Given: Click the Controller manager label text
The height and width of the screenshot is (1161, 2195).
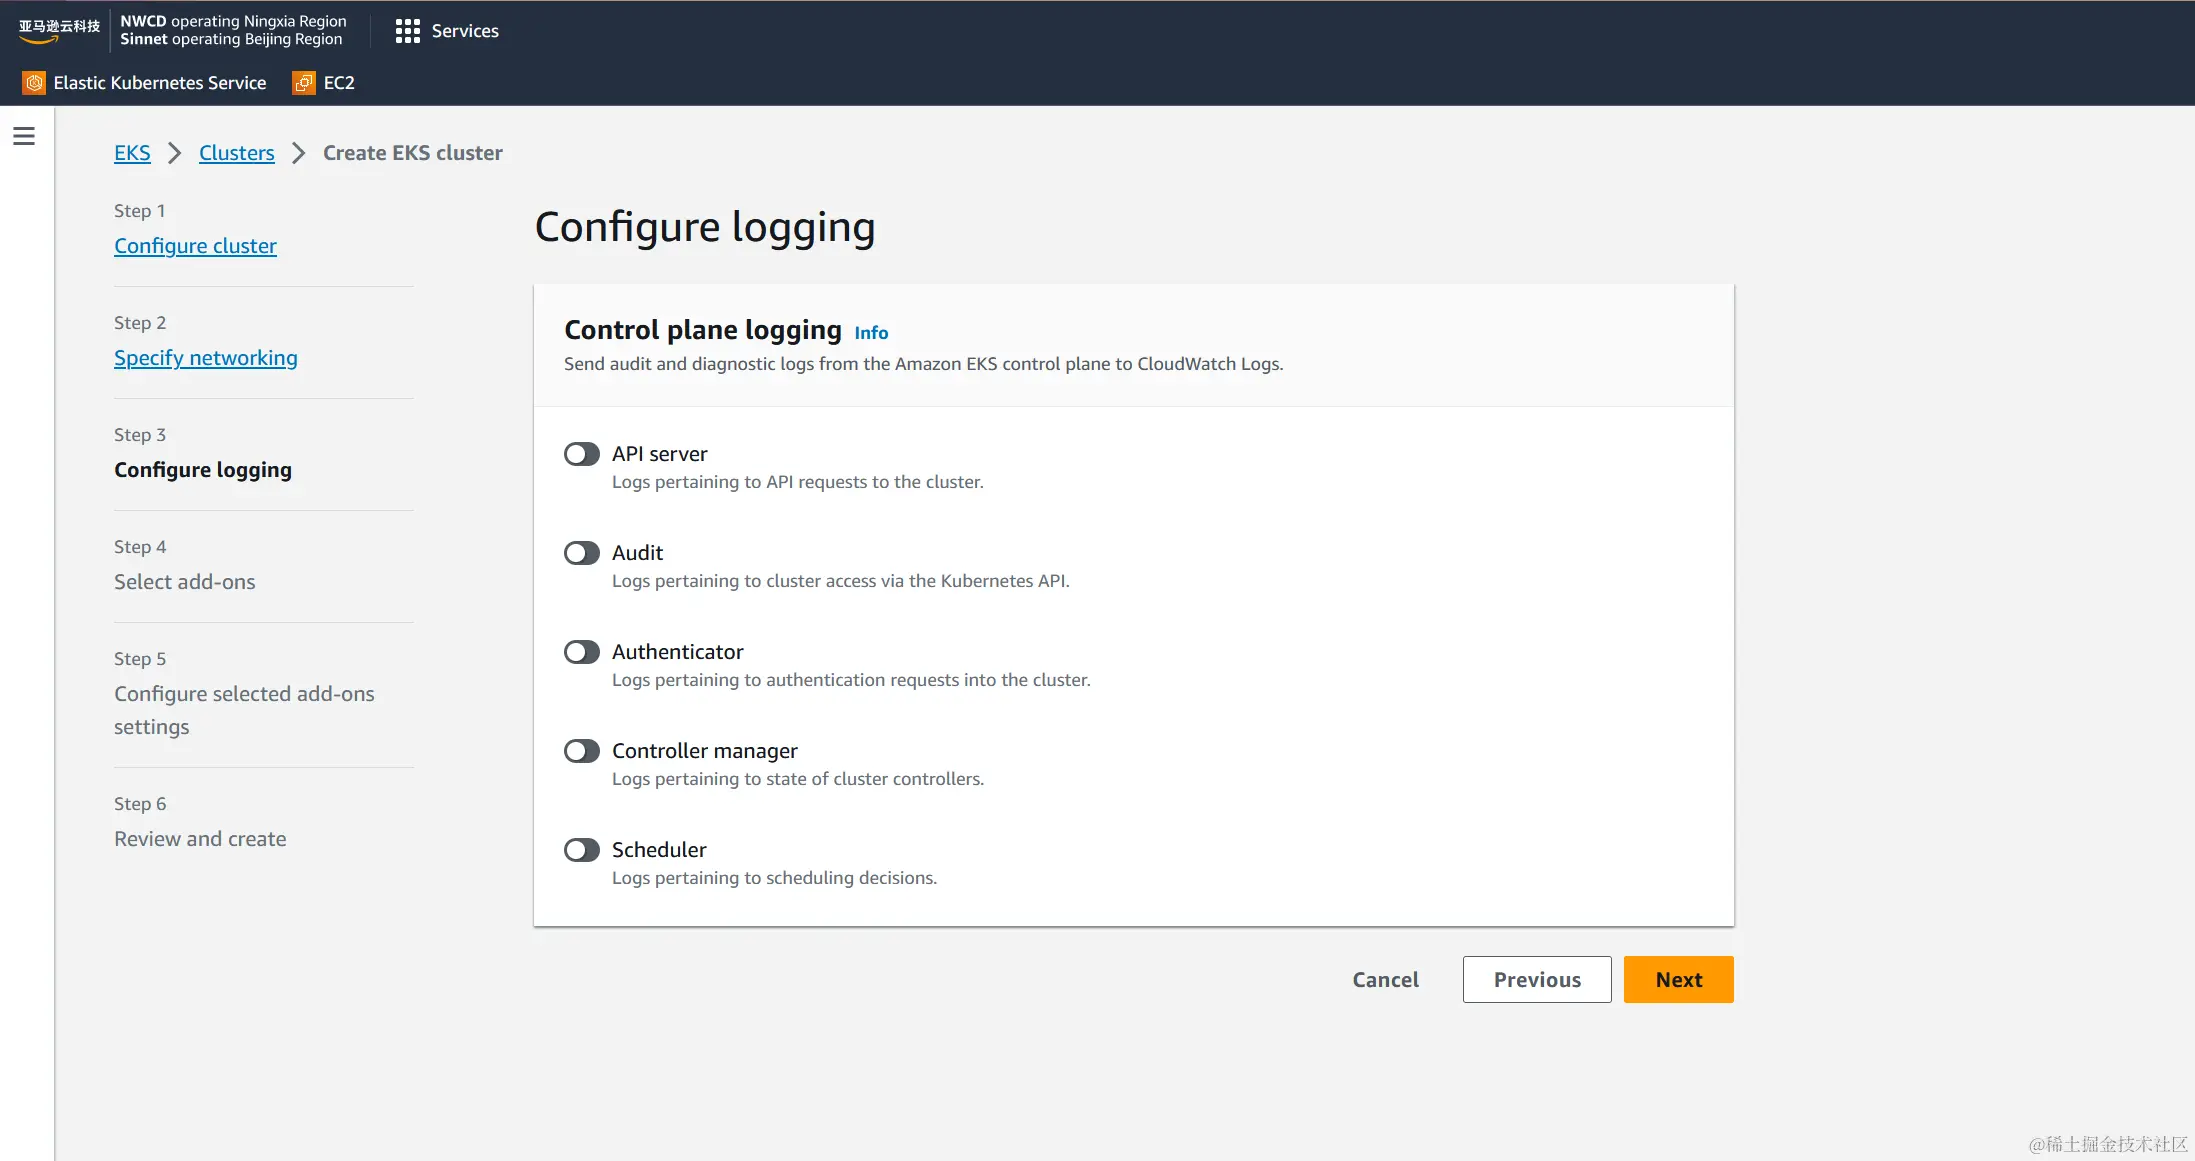Looking at the screenshot, I should click(705, 751).
